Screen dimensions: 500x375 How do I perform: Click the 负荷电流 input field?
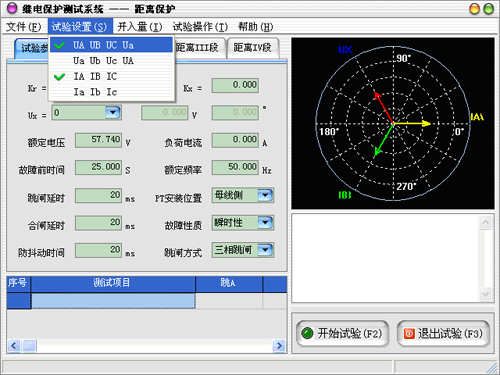coord(235,140)
